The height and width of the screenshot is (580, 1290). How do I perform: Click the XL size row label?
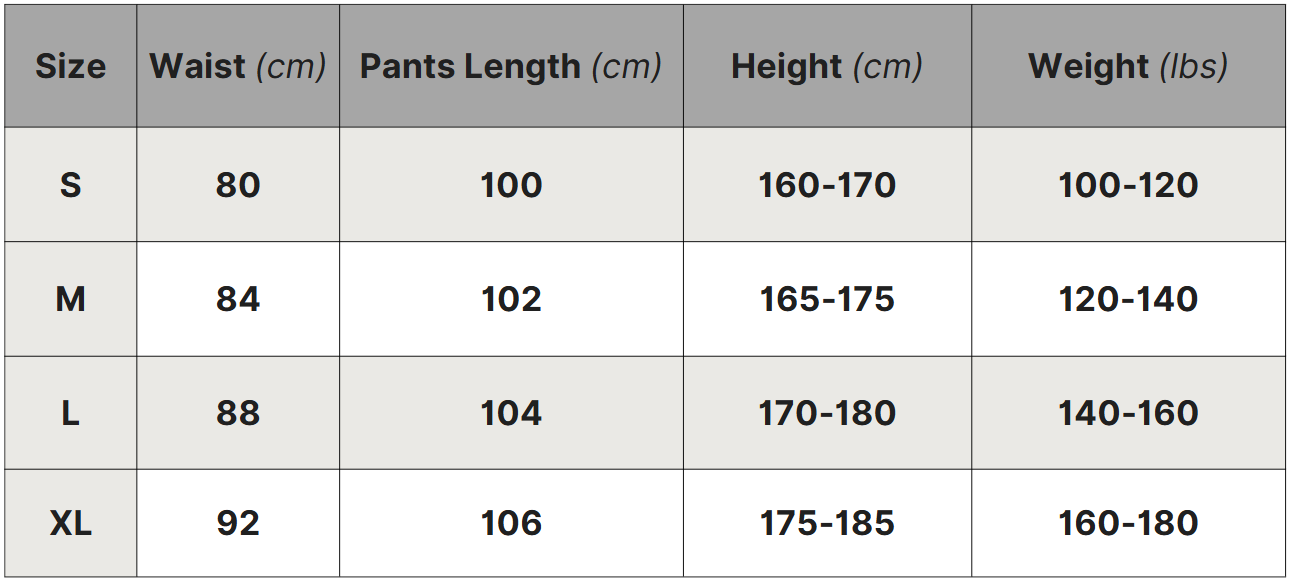click(x=70, y=523)
